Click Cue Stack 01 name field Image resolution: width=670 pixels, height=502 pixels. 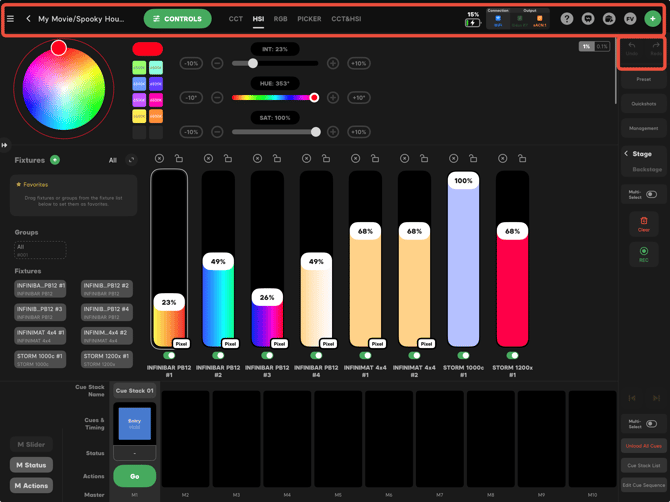click(x=135, y=390)
